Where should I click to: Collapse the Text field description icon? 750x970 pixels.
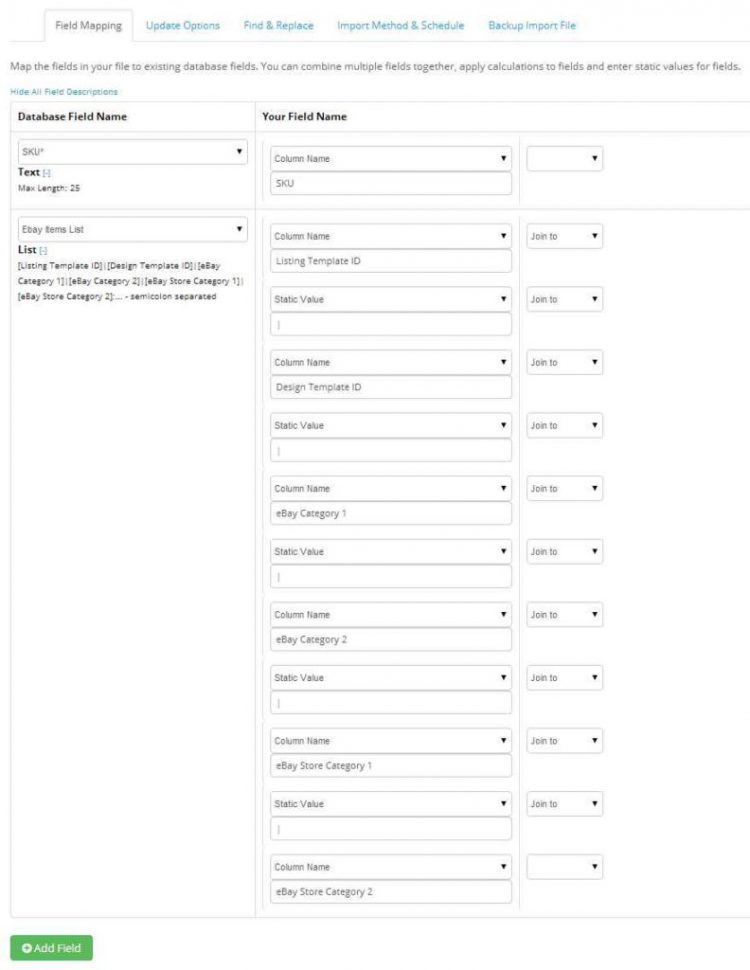point(47,173)
